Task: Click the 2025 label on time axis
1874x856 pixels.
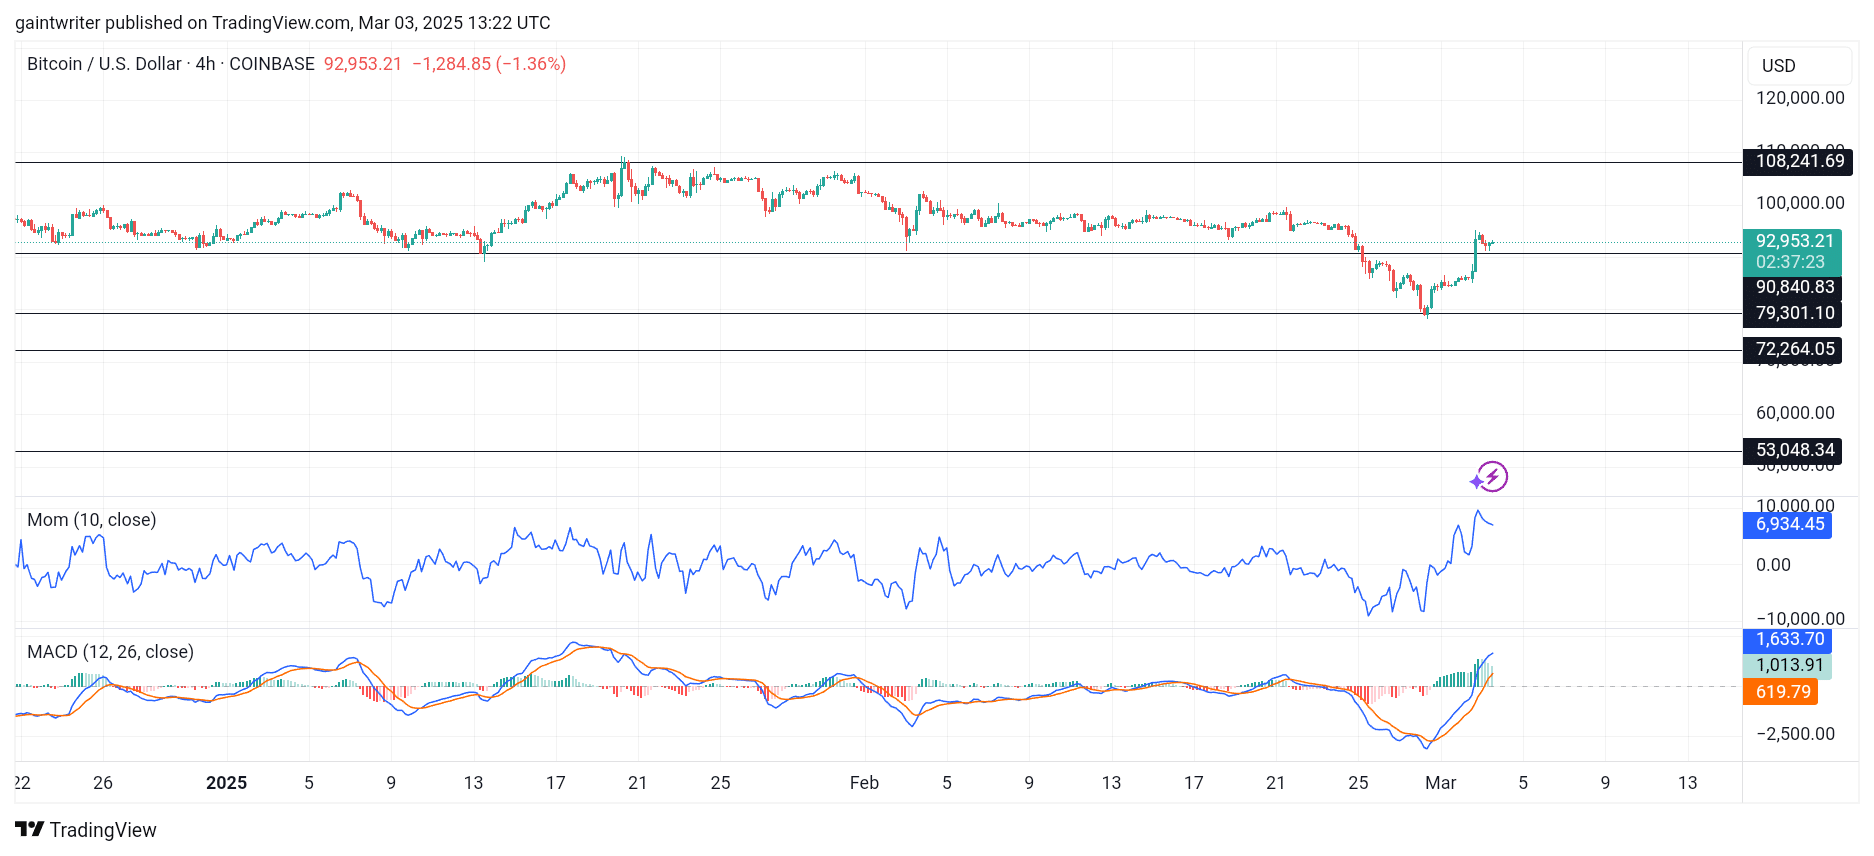Action: (226, 783)
